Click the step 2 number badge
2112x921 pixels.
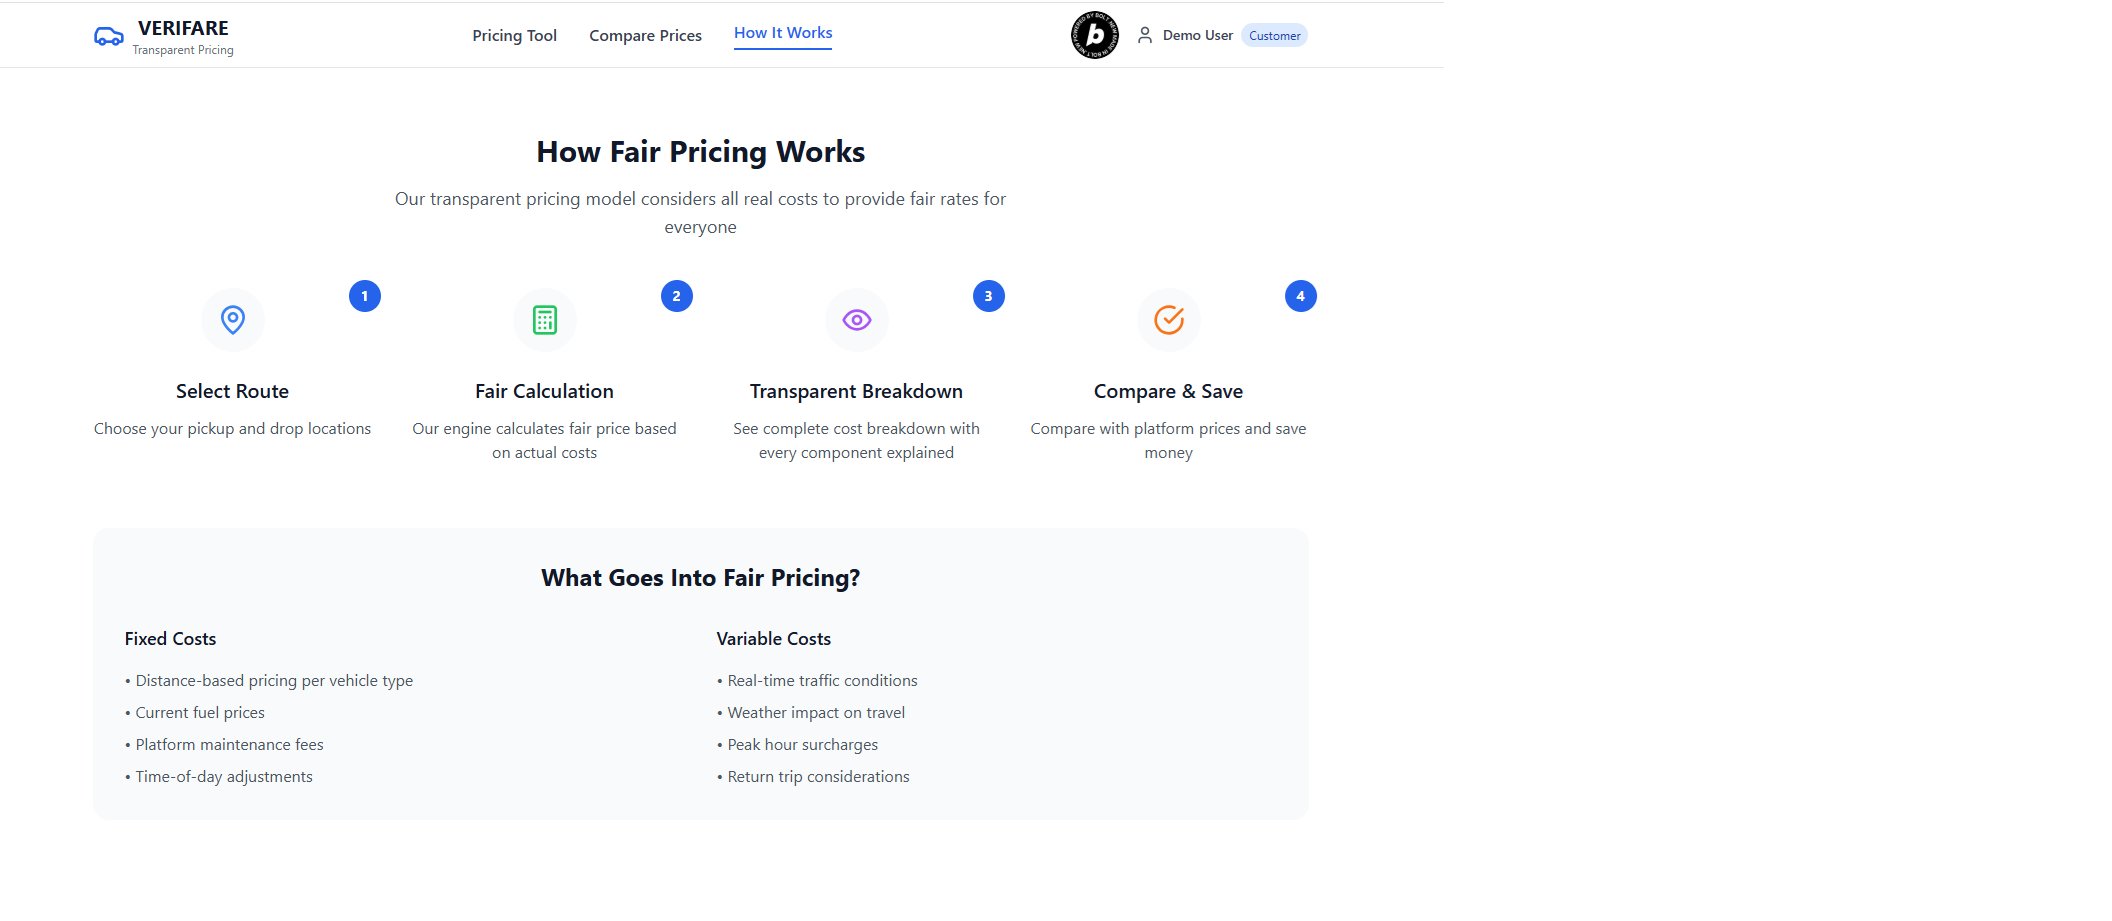(677, 296)
